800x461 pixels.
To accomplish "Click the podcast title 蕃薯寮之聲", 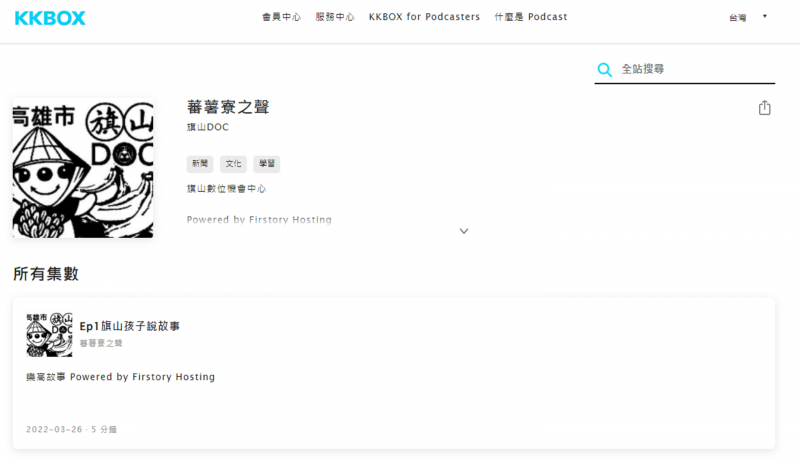I will click(228, 107).
